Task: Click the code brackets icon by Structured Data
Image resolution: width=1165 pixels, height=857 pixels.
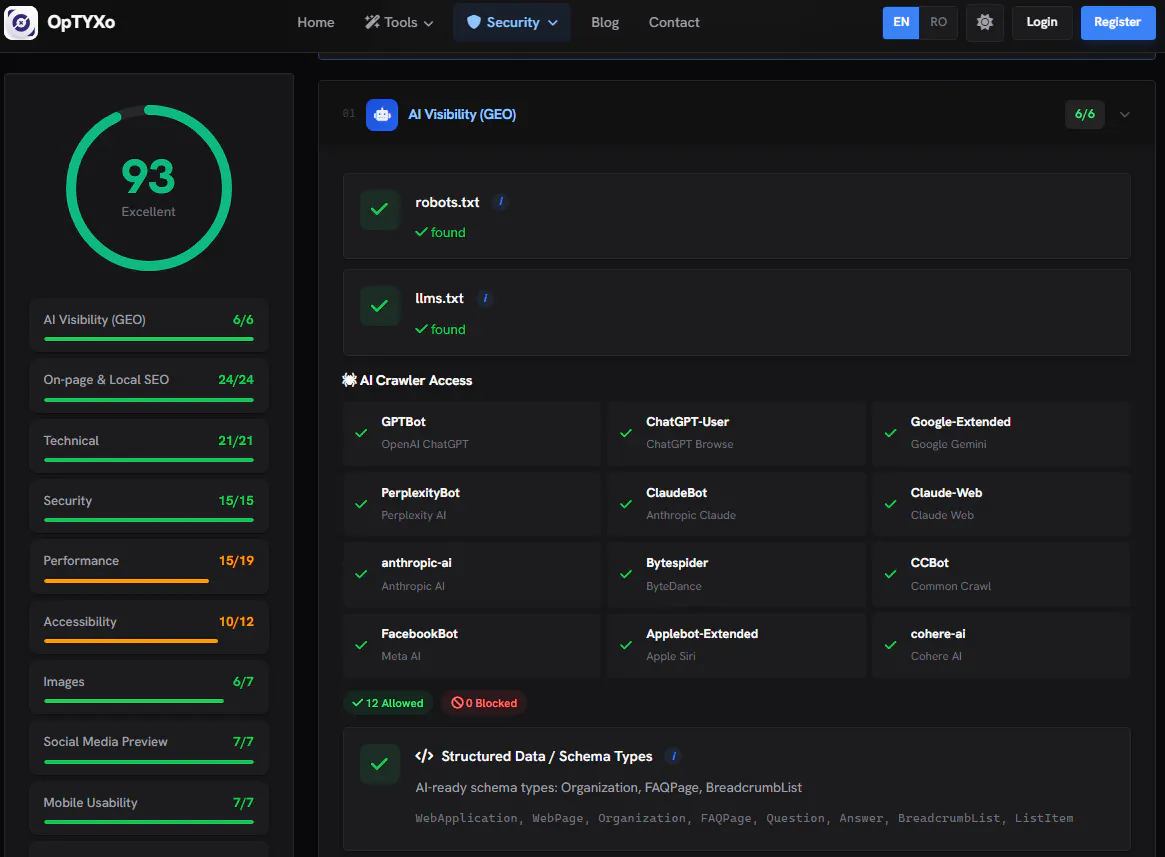Action: click(x=424, y=756)
